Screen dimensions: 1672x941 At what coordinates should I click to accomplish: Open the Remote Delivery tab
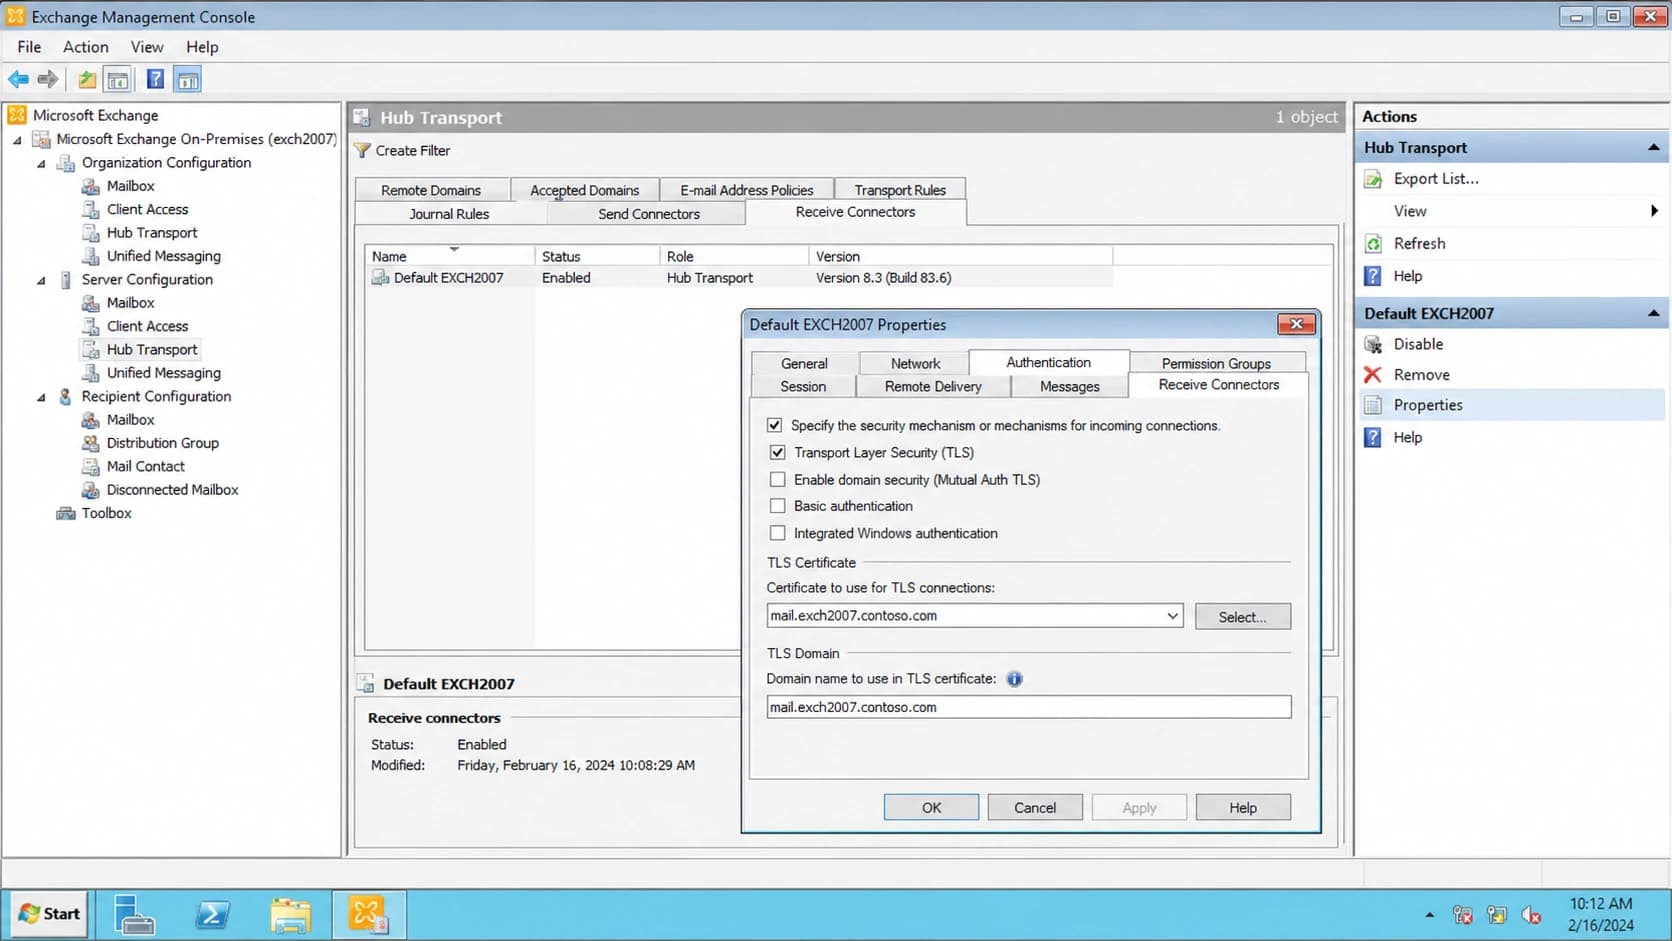point(933,387)
